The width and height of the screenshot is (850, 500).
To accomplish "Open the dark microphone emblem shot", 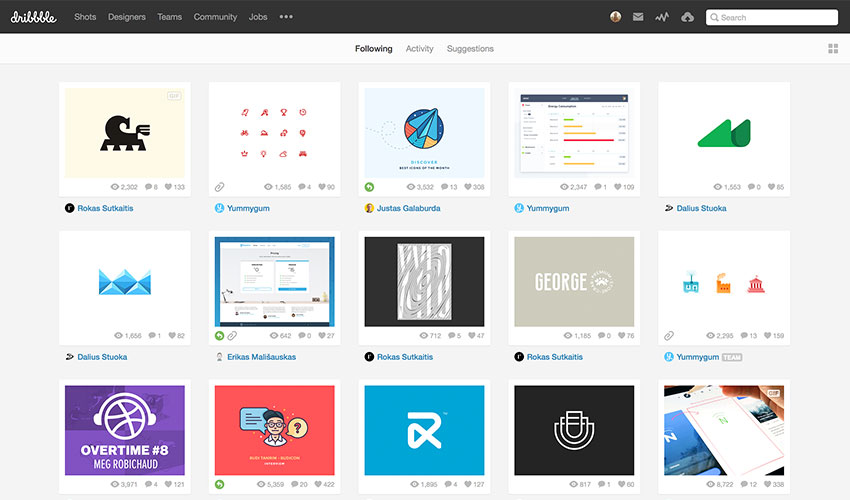I will tap(574, 430).
